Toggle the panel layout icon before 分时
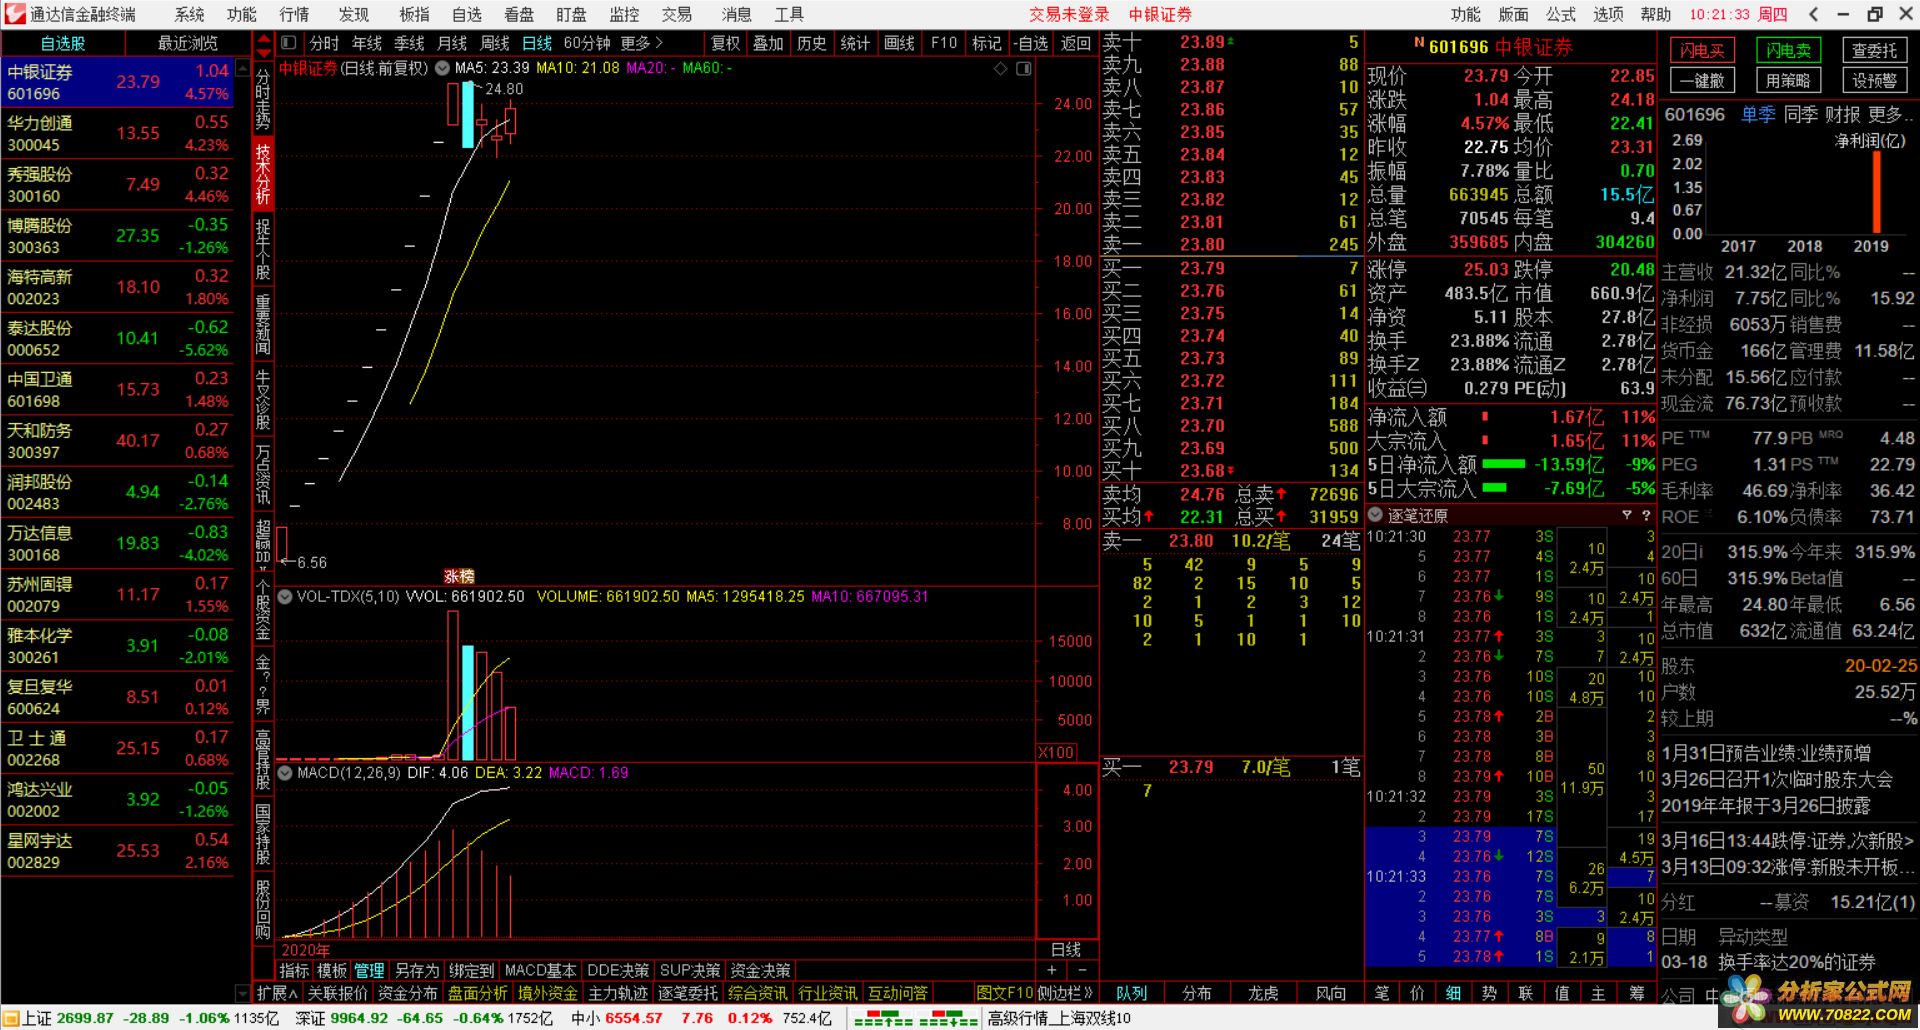Image resolution: width=1920 pixels, height=1030 pixels. click(289, 43)
